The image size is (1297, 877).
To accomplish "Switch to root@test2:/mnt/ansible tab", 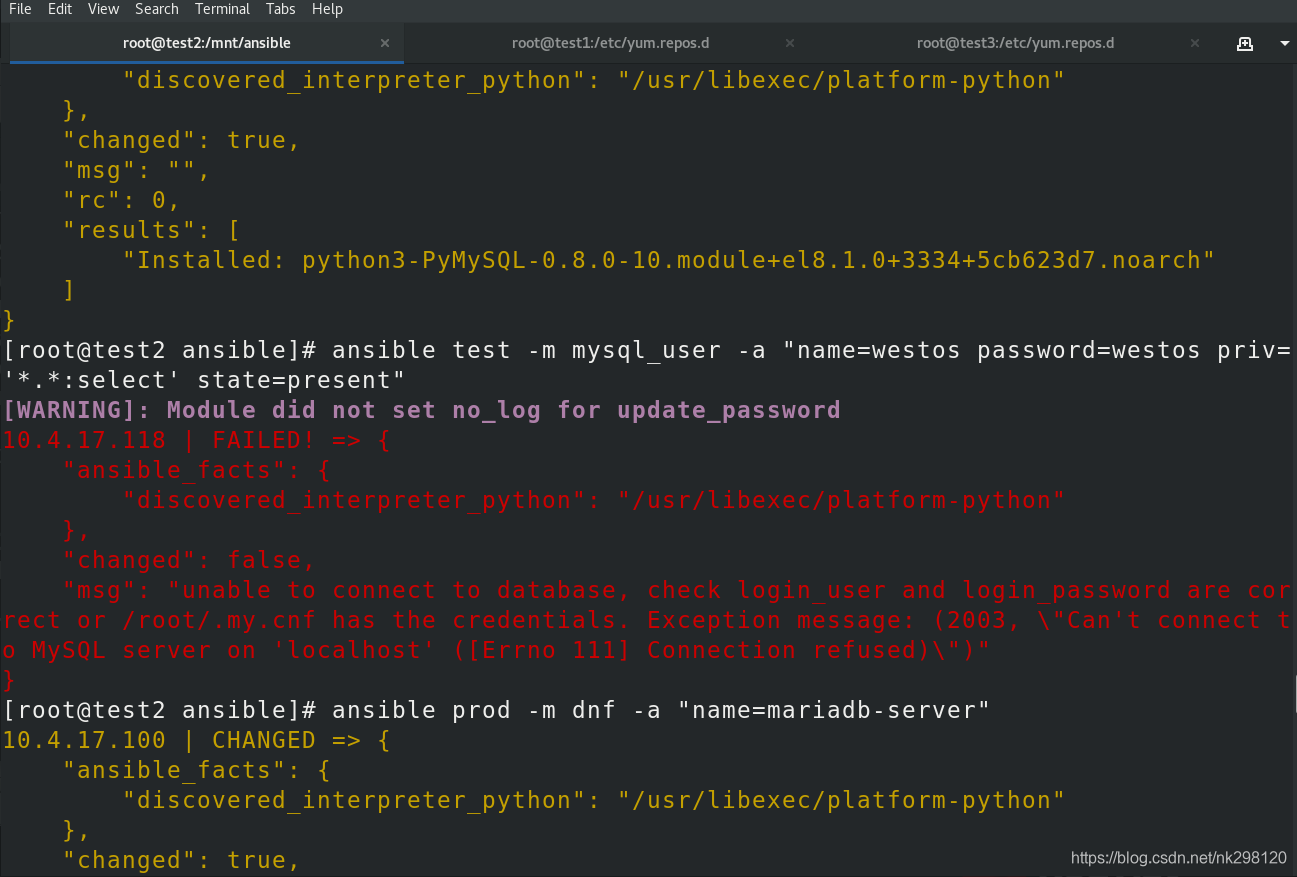I will pos(207,43).
